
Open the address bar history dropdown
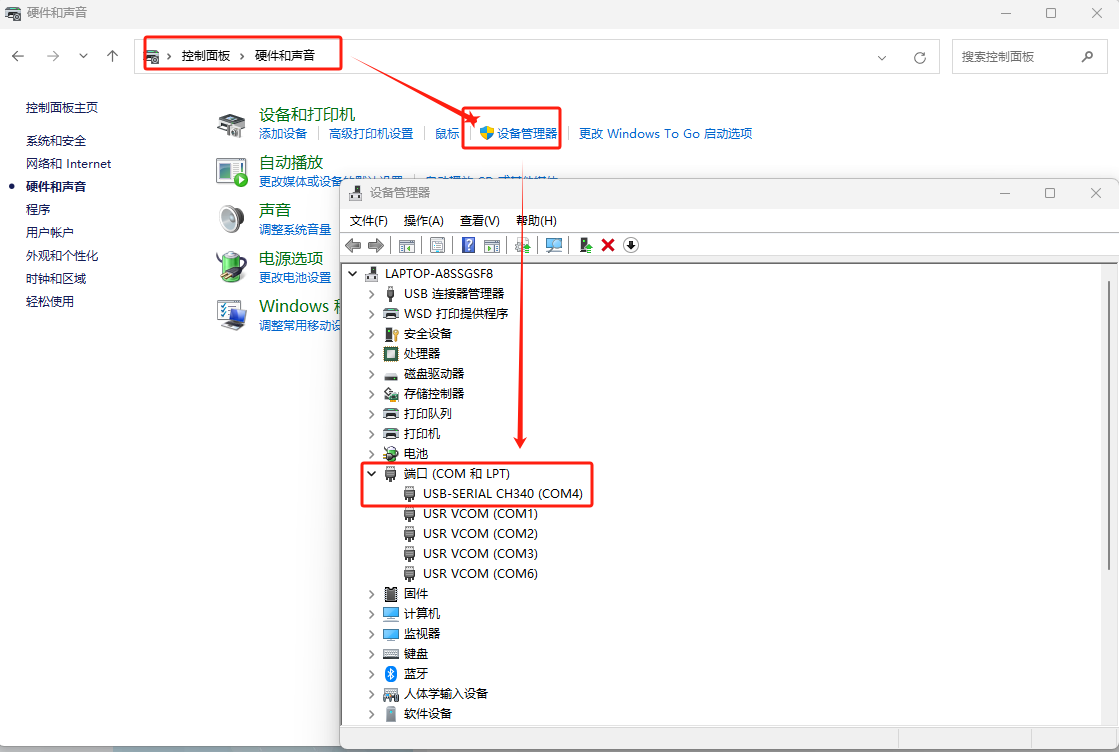coord(882,57)
